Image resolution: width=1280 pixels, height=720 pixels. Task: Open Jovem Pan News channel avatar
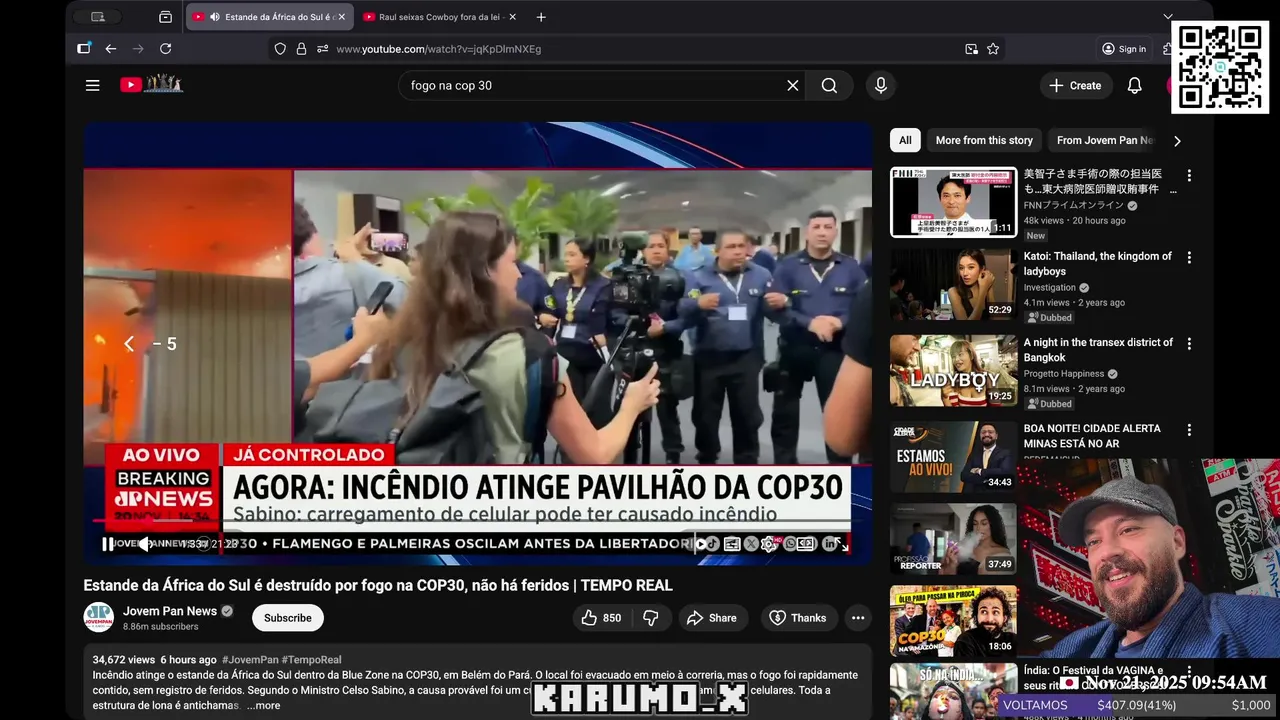(x=98, y=617)
